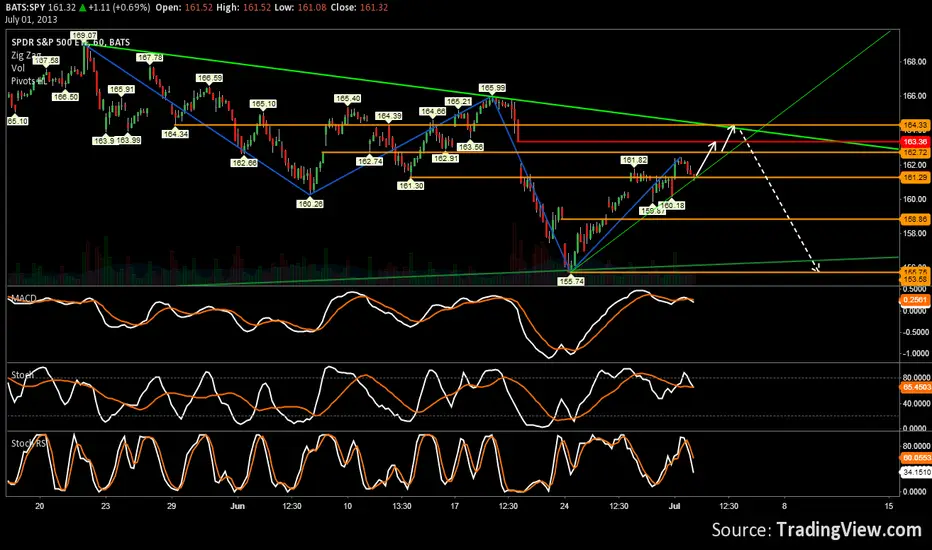Image resolution: width=932 pixels, height=550 pixels.
Task: Click the MACD value tag 0.2561
Action: click(915, 300)
